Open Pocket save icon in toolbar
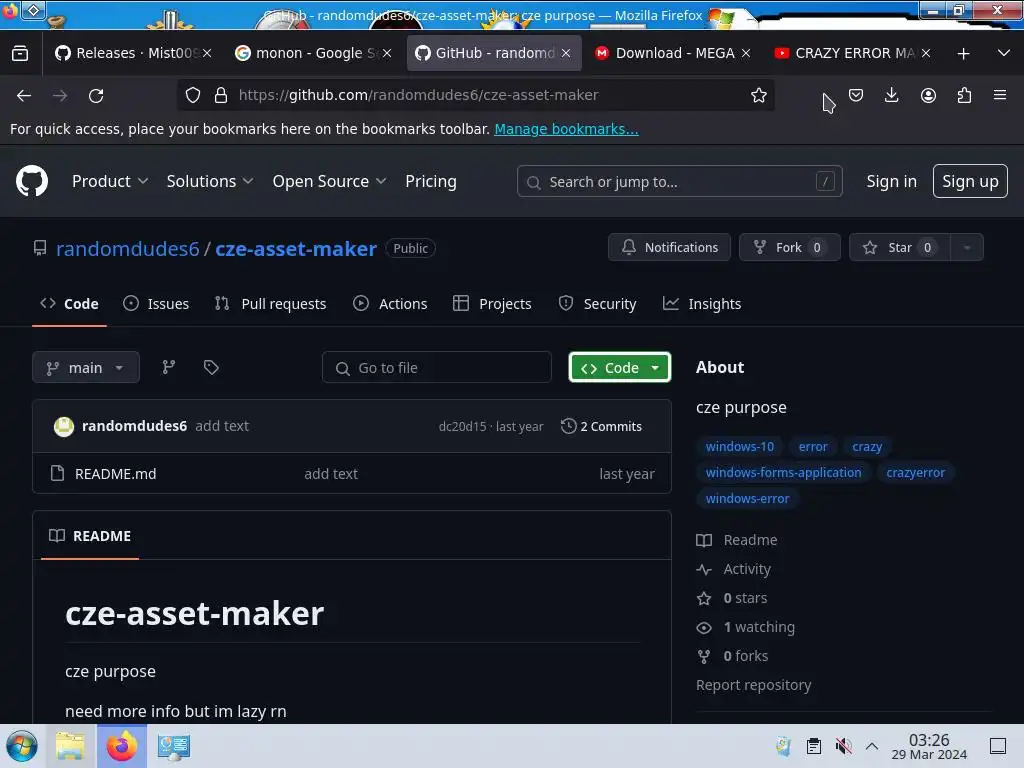This screenshot has height=768, width=1024. [856, 95]
